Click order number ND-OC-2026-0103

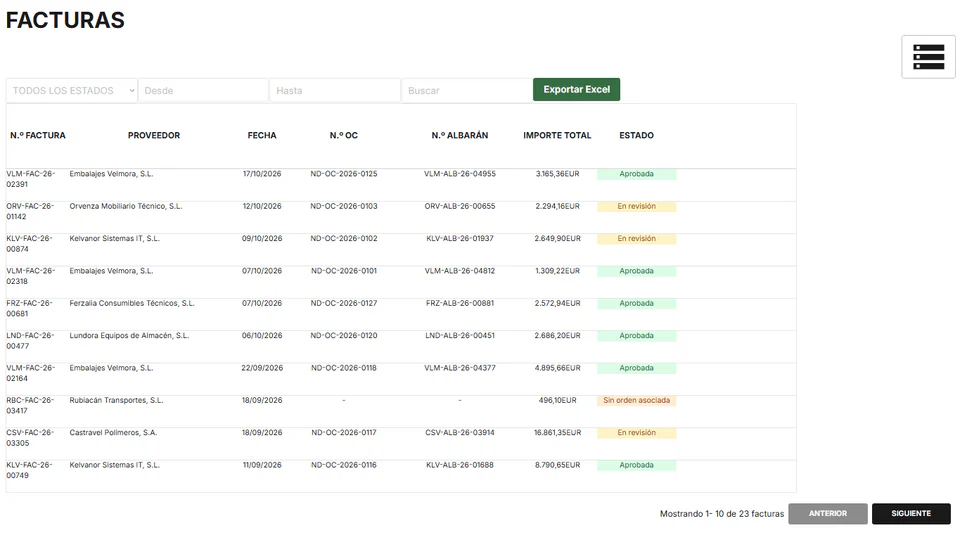tap(343, 206)
